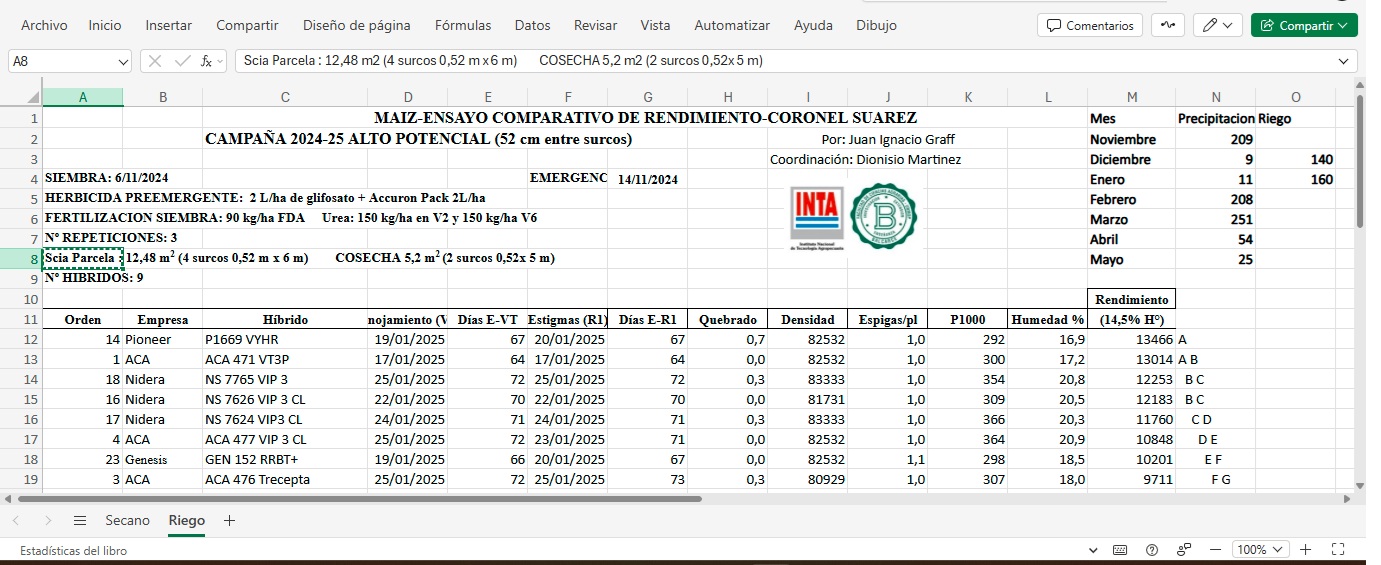The image size is (1381, 565).
Task: Add a new sheet with the plus icon
Action: [229, 521]
